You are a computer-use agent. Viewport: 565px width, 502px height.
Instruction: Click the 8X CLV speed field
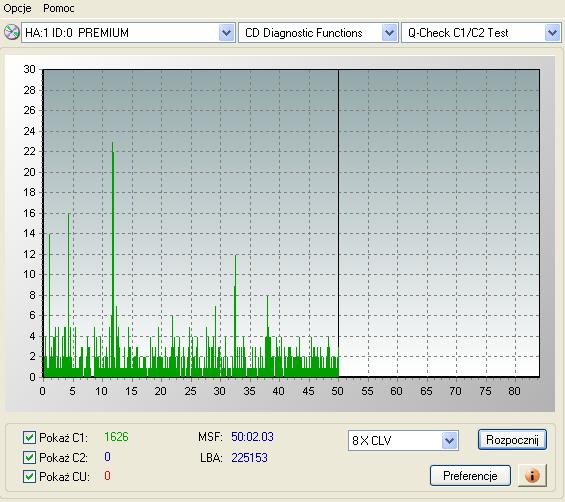395,440
